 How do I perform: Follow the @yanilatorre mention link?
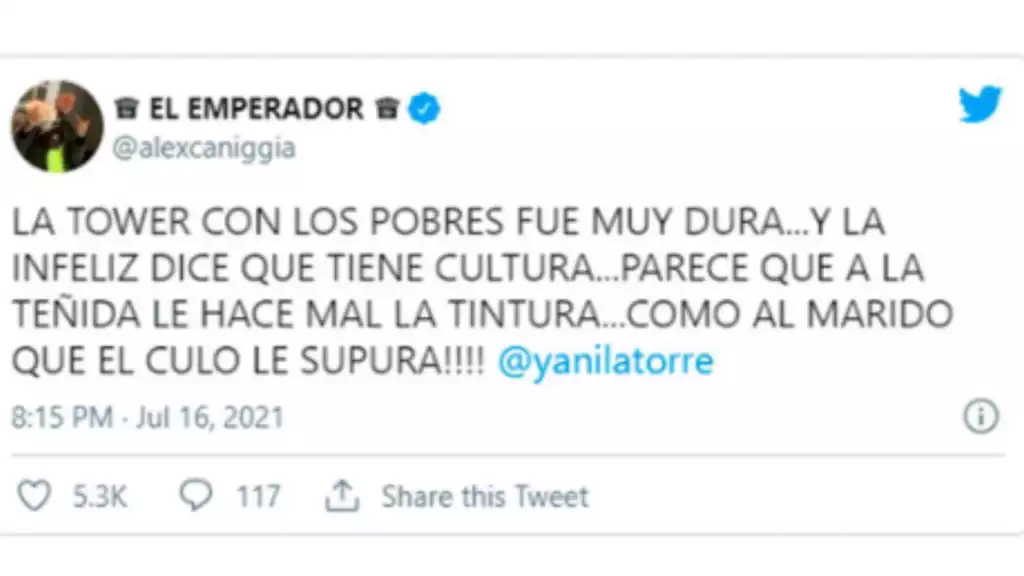tap(605, 361)
